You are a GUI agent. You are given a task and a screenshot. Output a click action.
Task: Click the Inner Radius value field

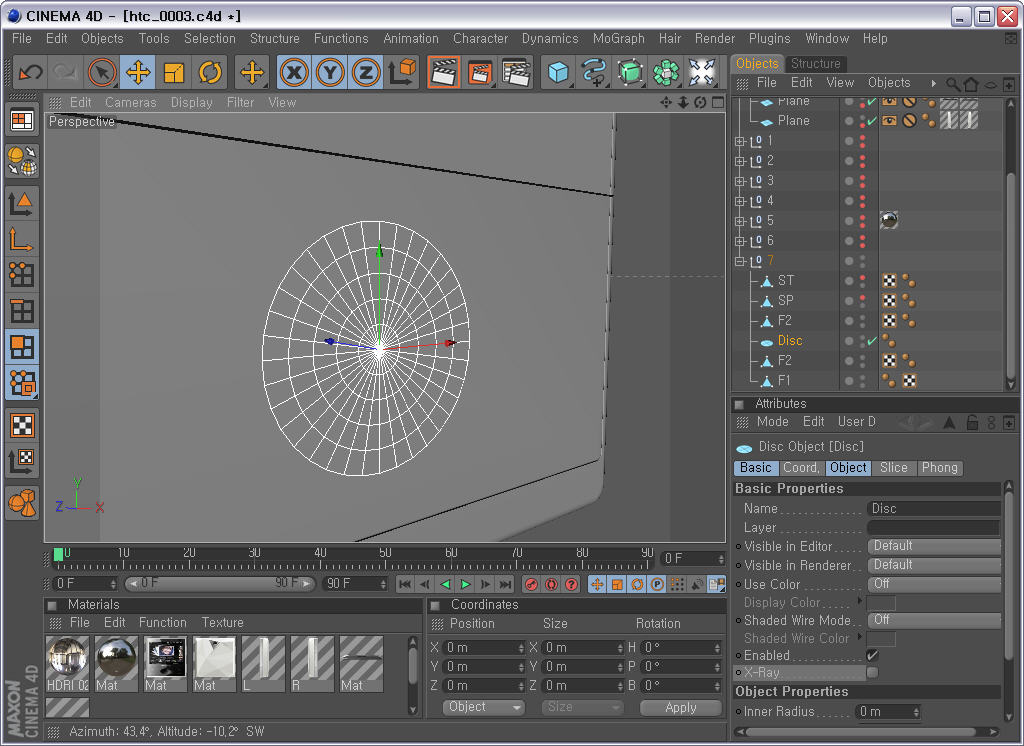click(888, 711)
